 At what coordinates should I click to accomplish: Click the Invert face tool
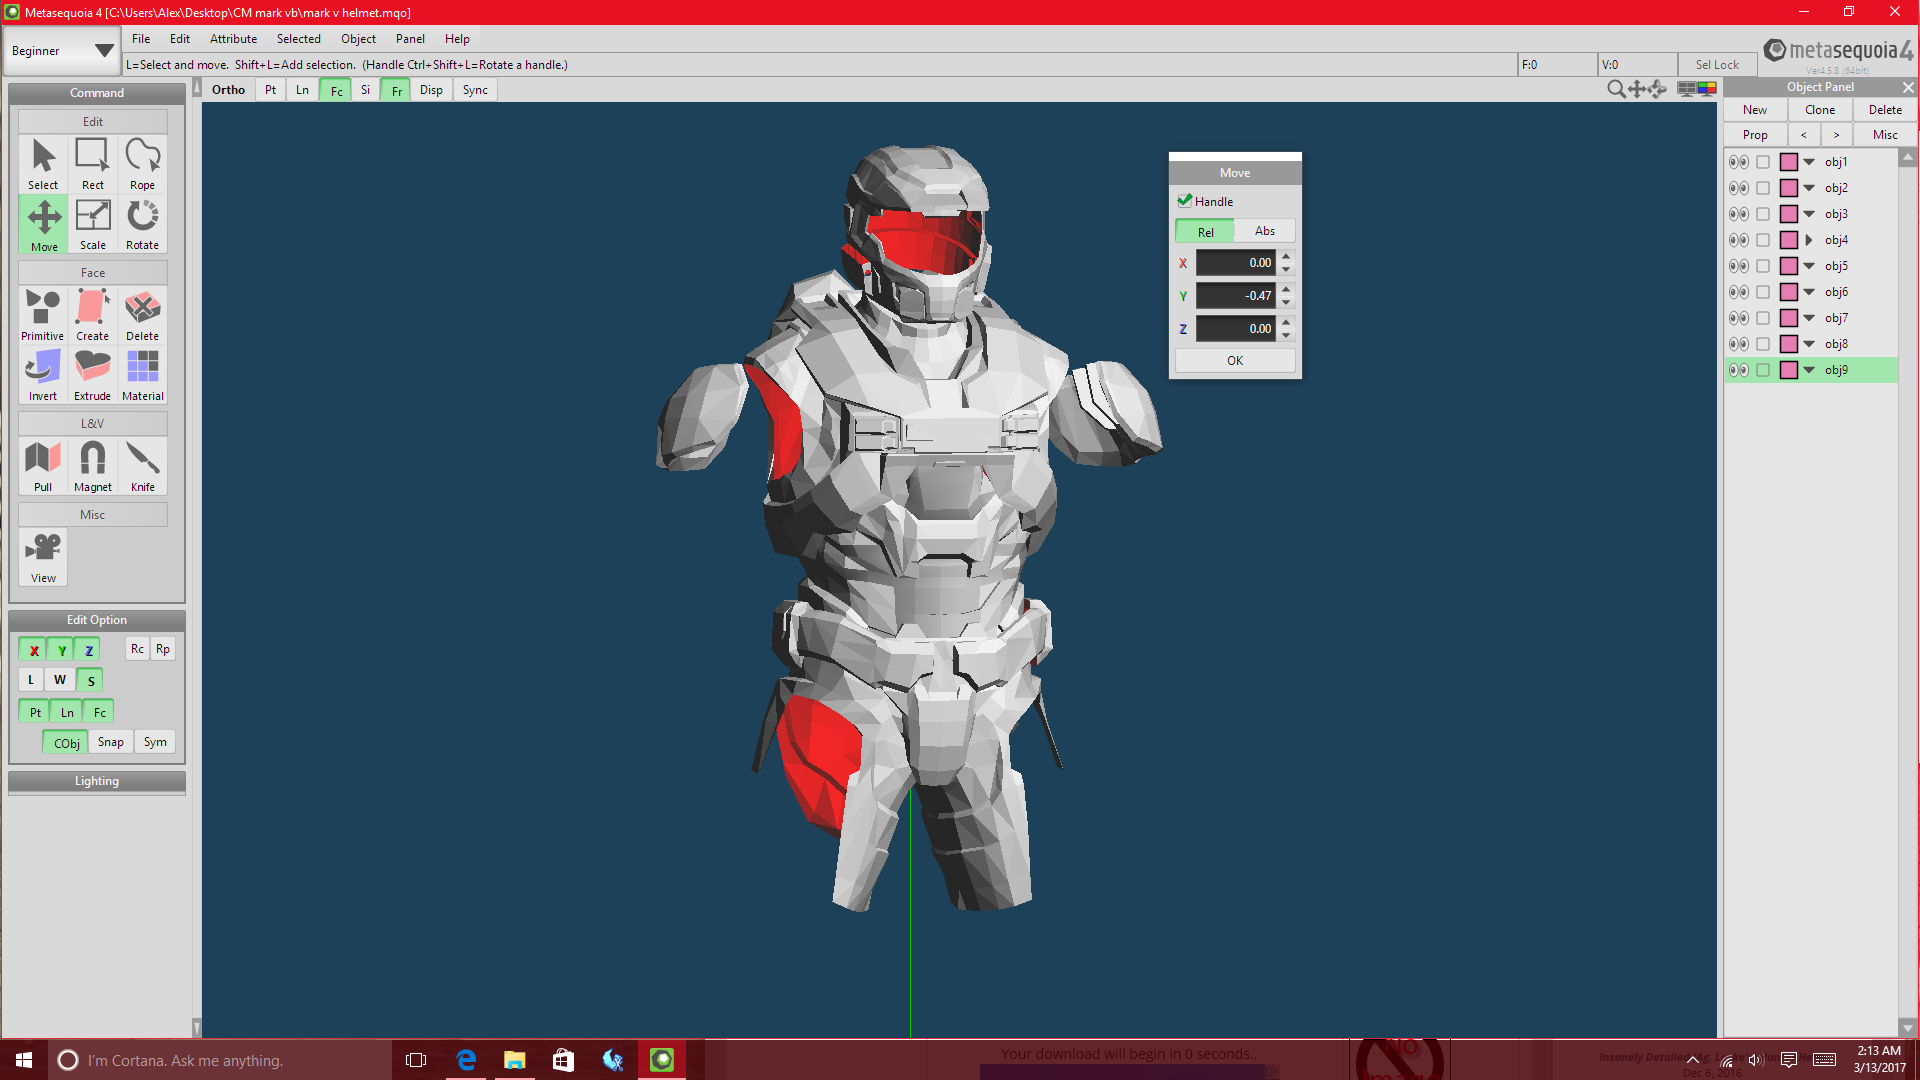pyautogui.click(x=43, y=375)
